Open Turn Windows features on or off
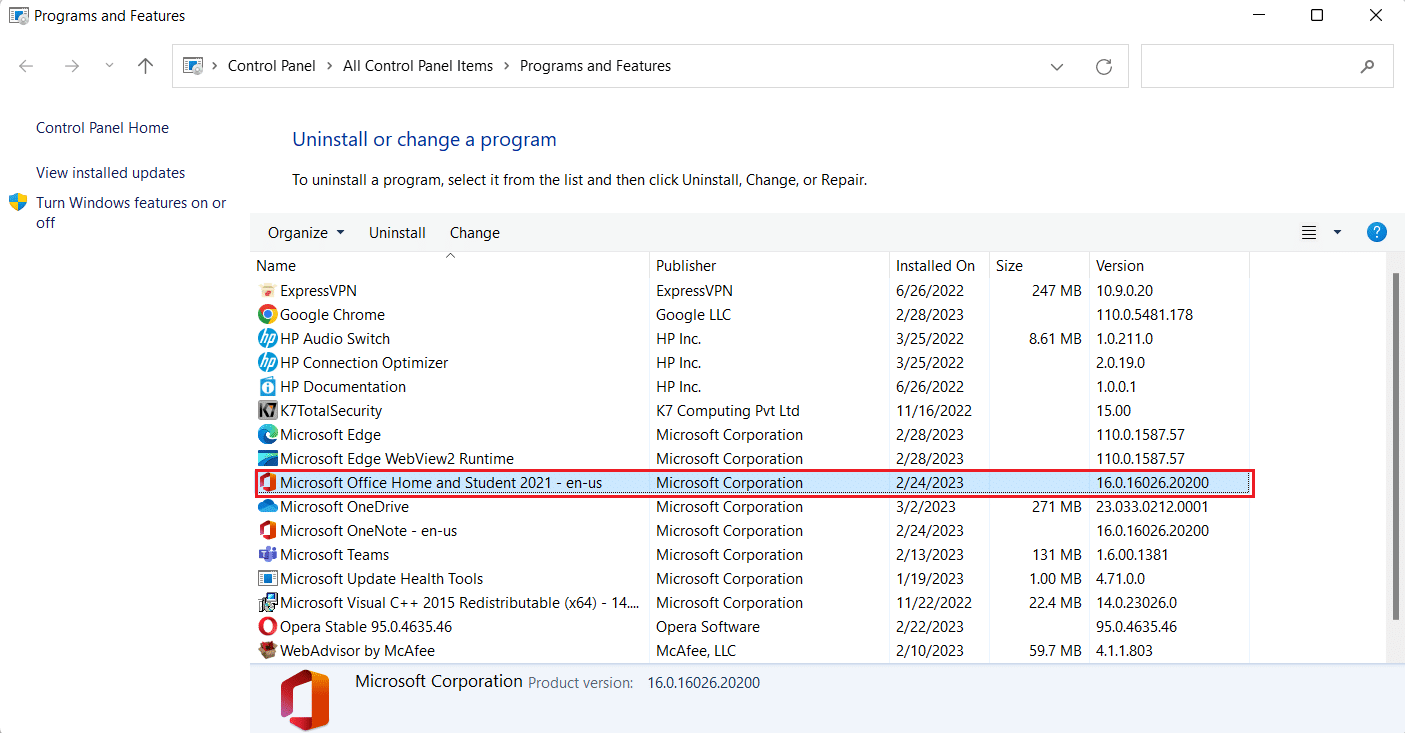1405x733 pixels. click(131, 212)
